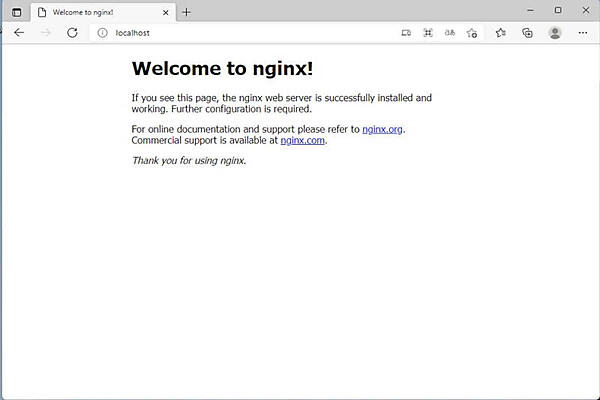600x400 pixels.
Task: Open the translate page icon
Action: point(450,33)
